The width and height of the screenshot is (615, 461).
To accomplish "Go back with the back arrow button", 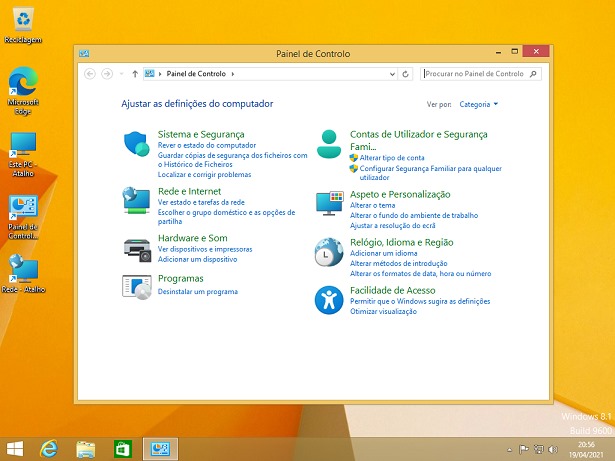I will [90, 74].
